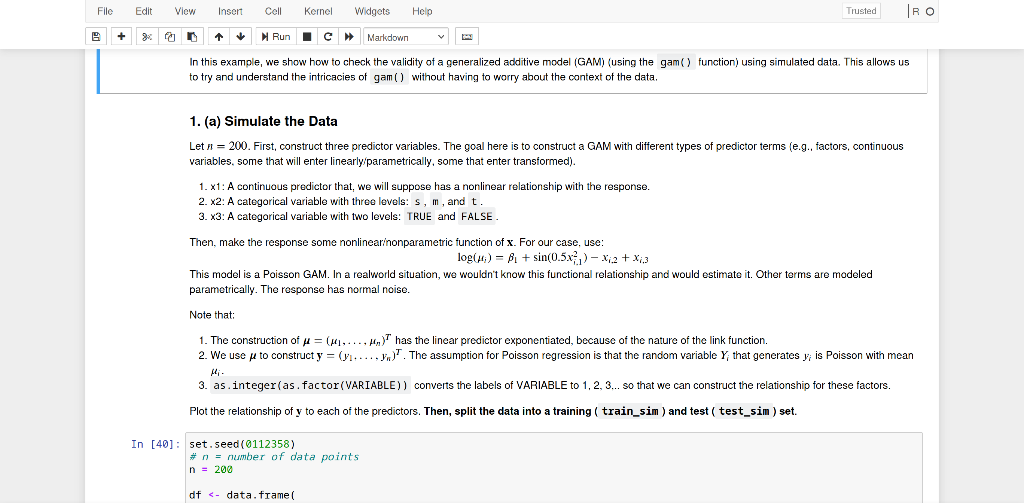Select the In [40] code cell editor
The height and width of the screenshot is (503, 1024).
tap(554, 468)
